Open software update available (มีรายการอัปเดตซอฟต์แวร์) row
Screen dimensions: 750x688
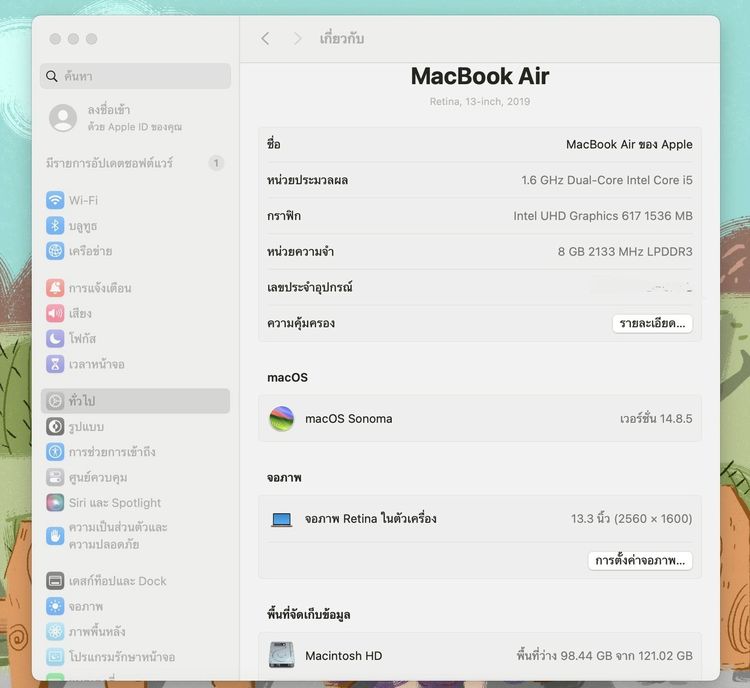pos(135,163)
